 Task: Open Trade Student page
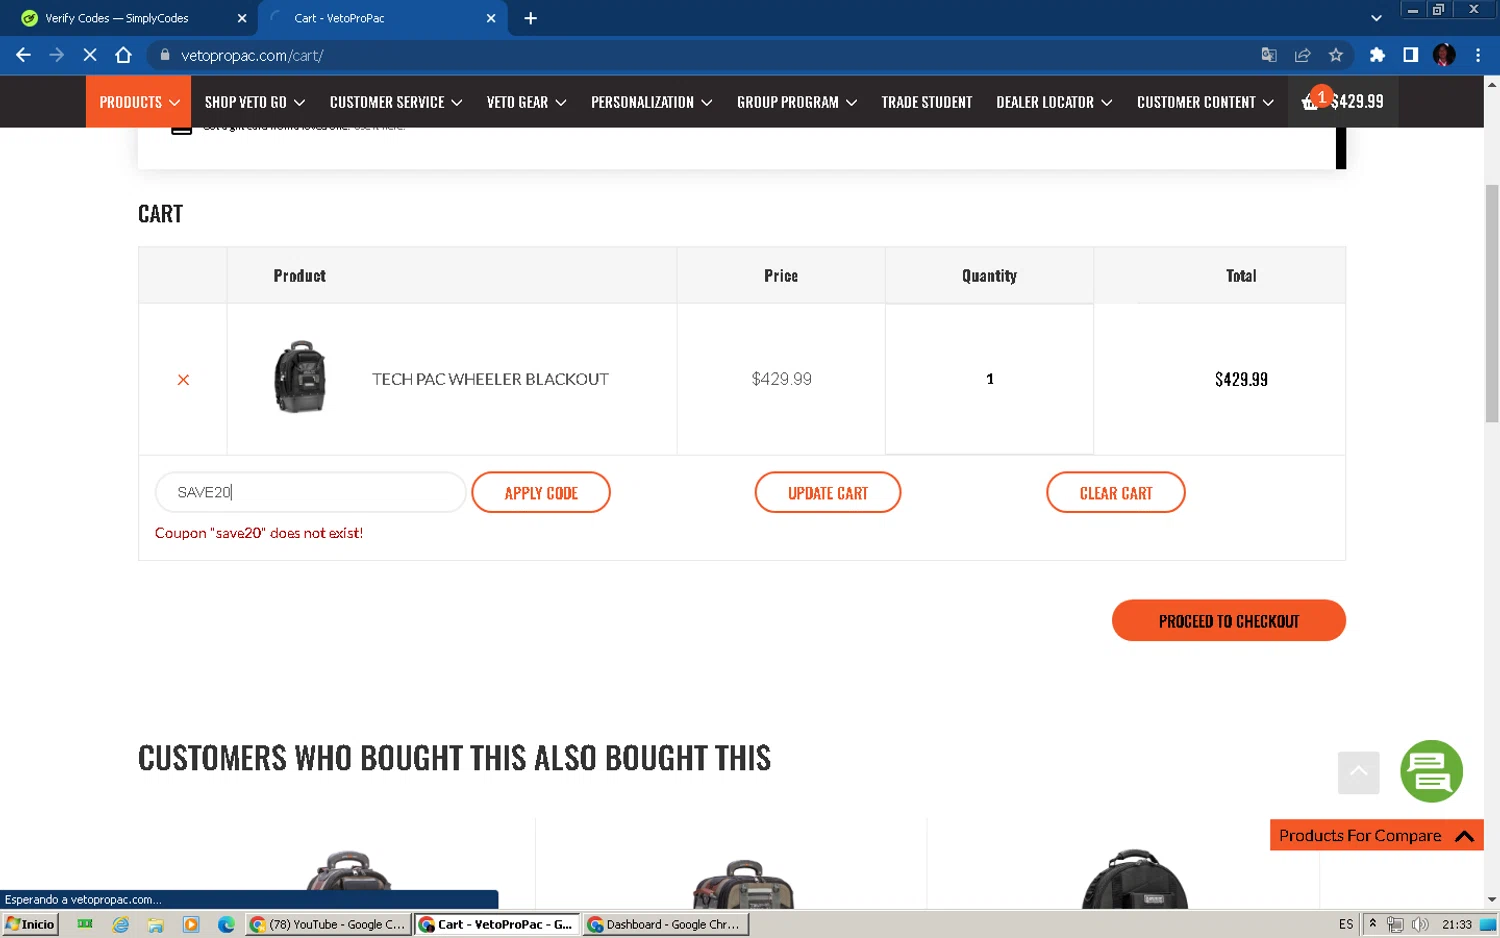tap(926, 102)
